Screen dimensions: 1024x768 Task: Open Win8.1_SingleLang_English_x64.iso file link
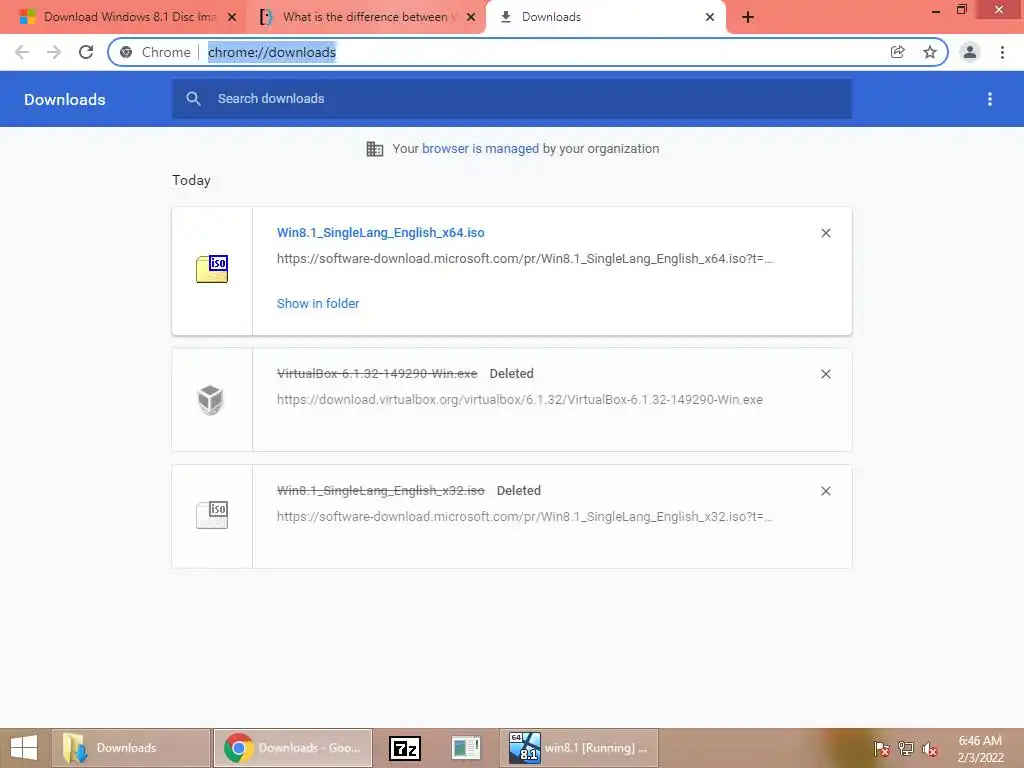(x=381, y=232)
